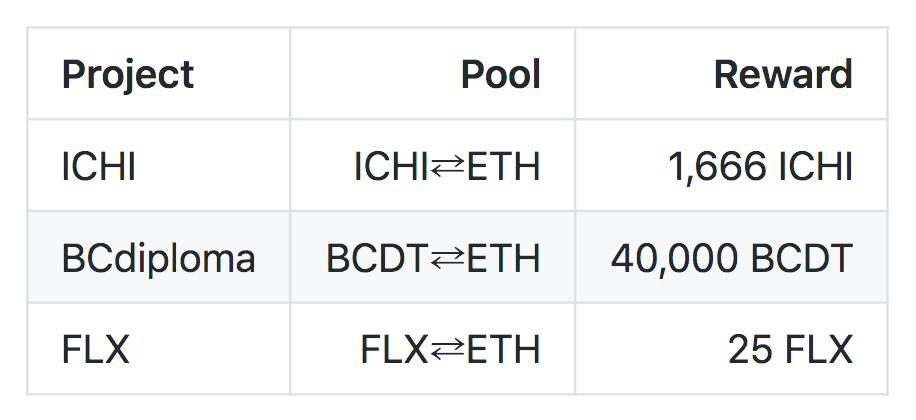Click ETH in the BCdiploma pool row

(504, 259)
